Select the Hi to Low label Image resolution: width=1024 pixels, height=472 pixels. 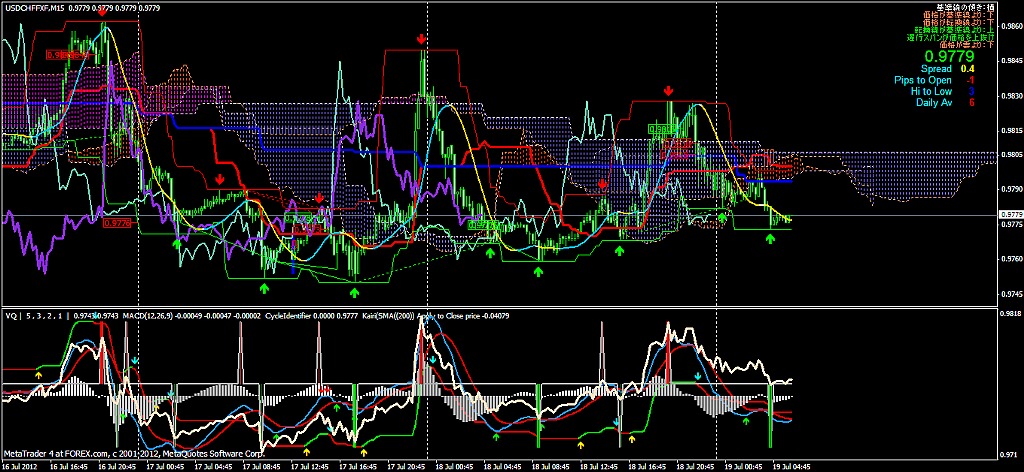[x=932, y=91]
